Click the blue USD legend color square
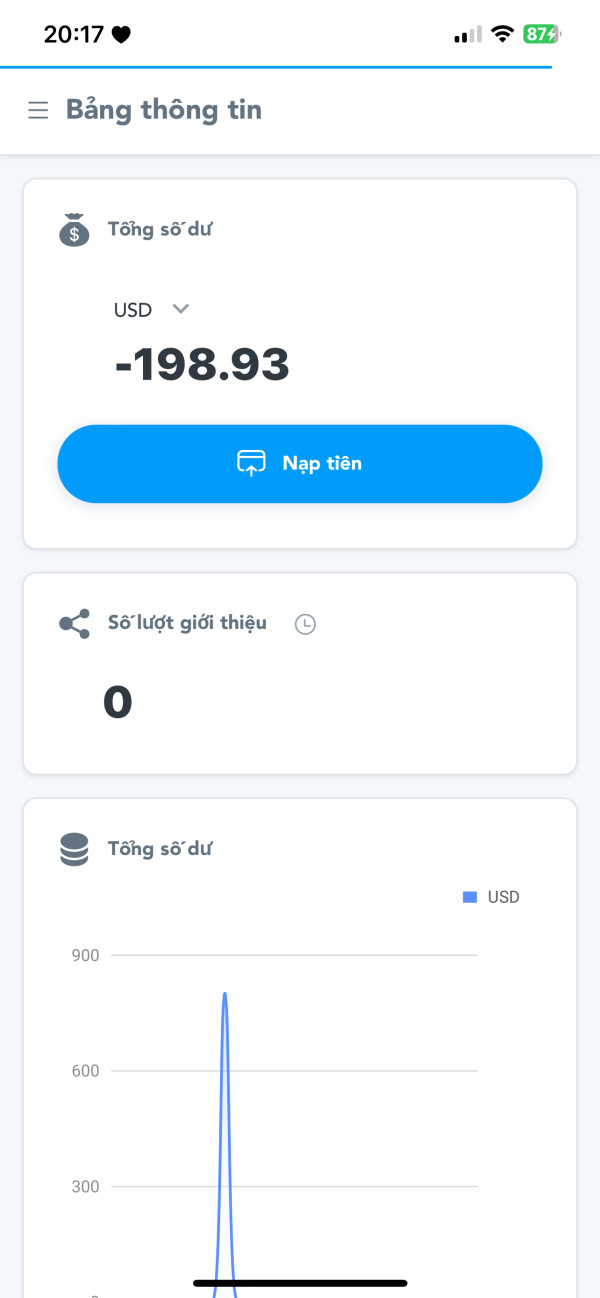 [x=470, y=897]
